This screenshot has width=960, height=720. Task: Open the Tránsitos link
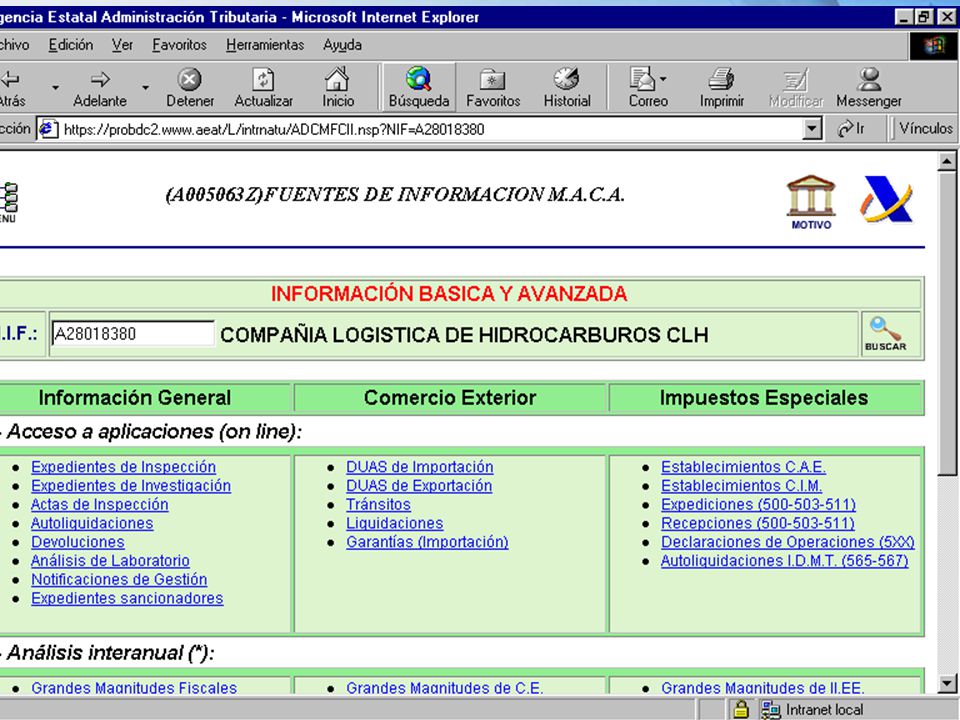(x=378, y=504)
